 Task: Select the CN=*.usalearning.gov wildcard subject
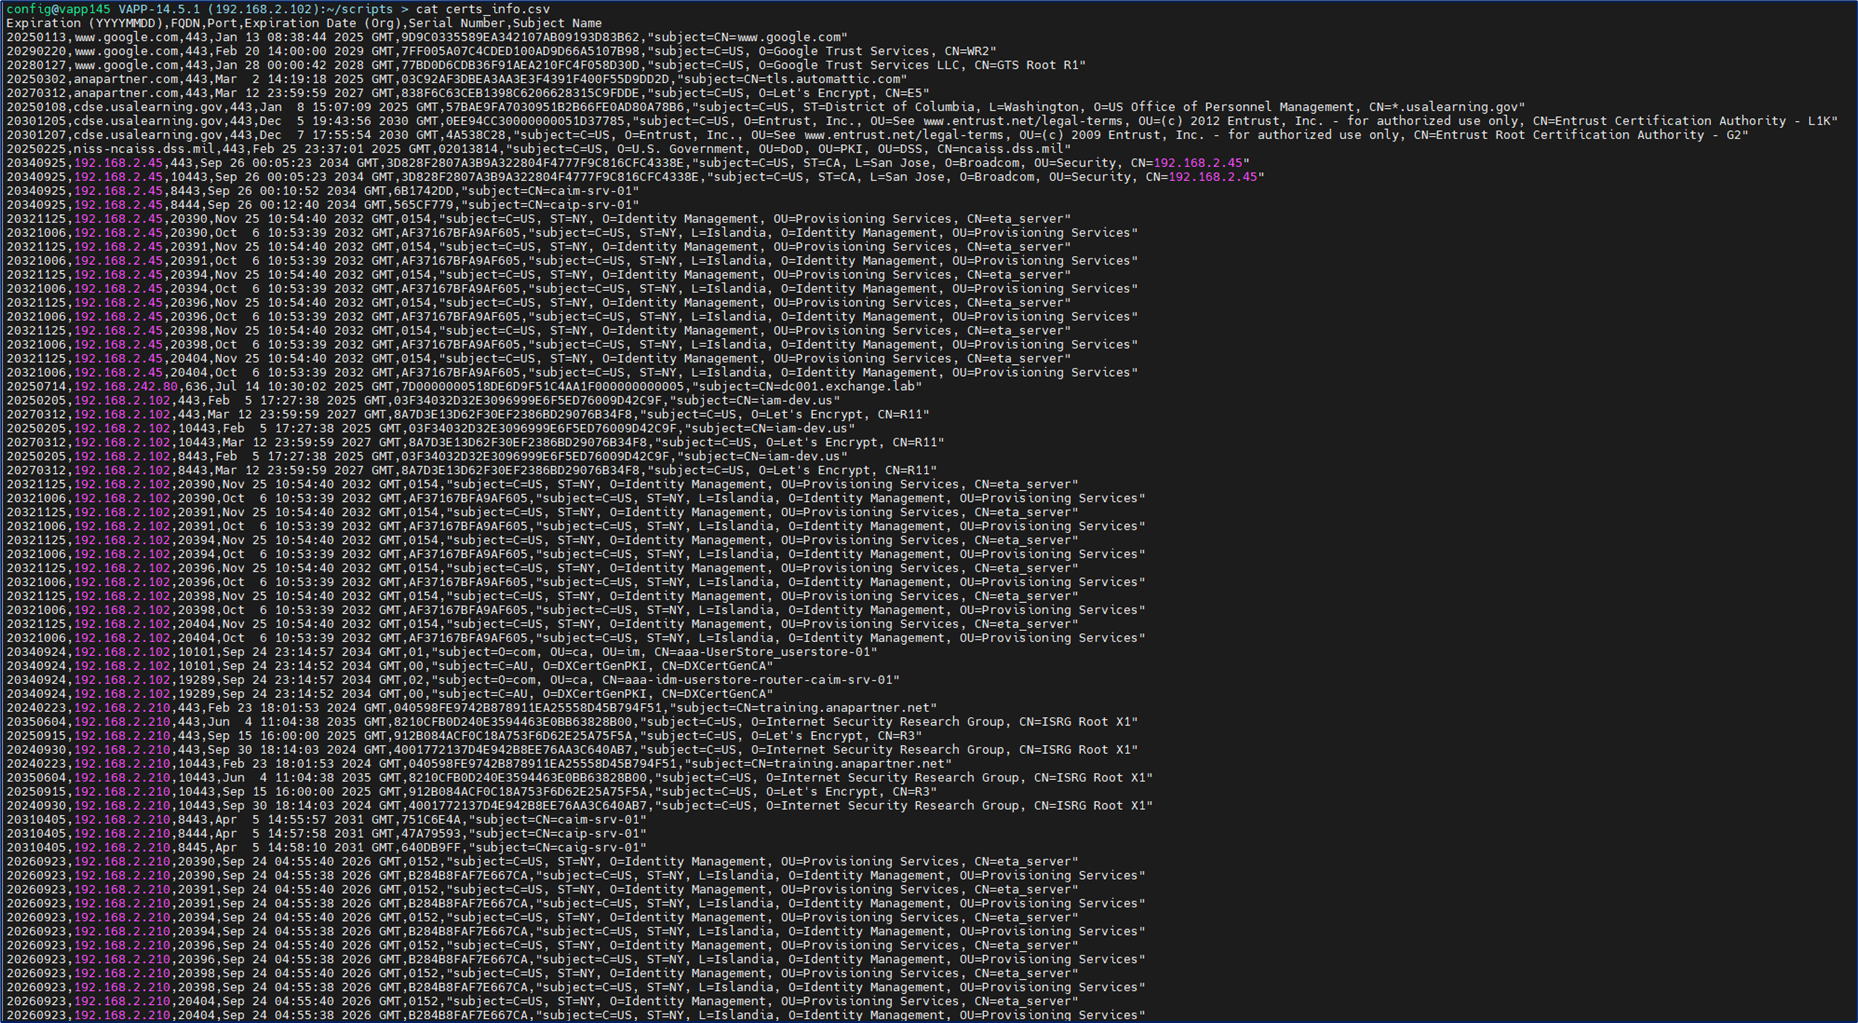coord(1447,107)
